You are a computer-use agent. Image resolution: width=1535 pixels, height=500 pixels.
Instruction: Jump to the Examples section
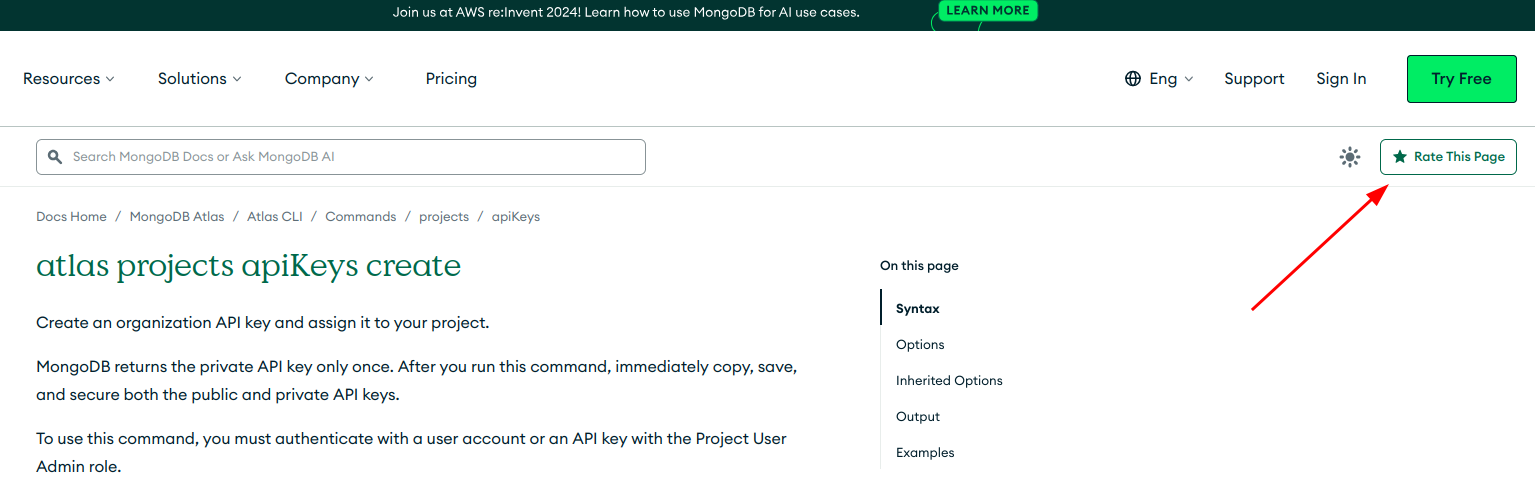tap(925, 453)
